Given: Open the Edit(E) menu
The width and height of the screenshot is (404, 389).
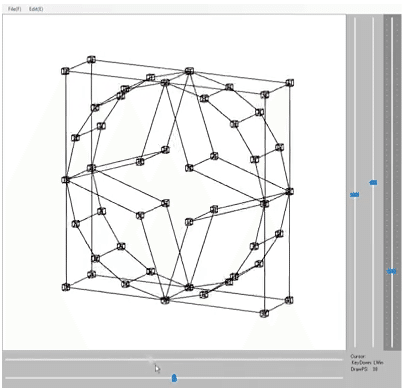Looking at the screenshot, I should pyautogui.click(x=36, y=9).
